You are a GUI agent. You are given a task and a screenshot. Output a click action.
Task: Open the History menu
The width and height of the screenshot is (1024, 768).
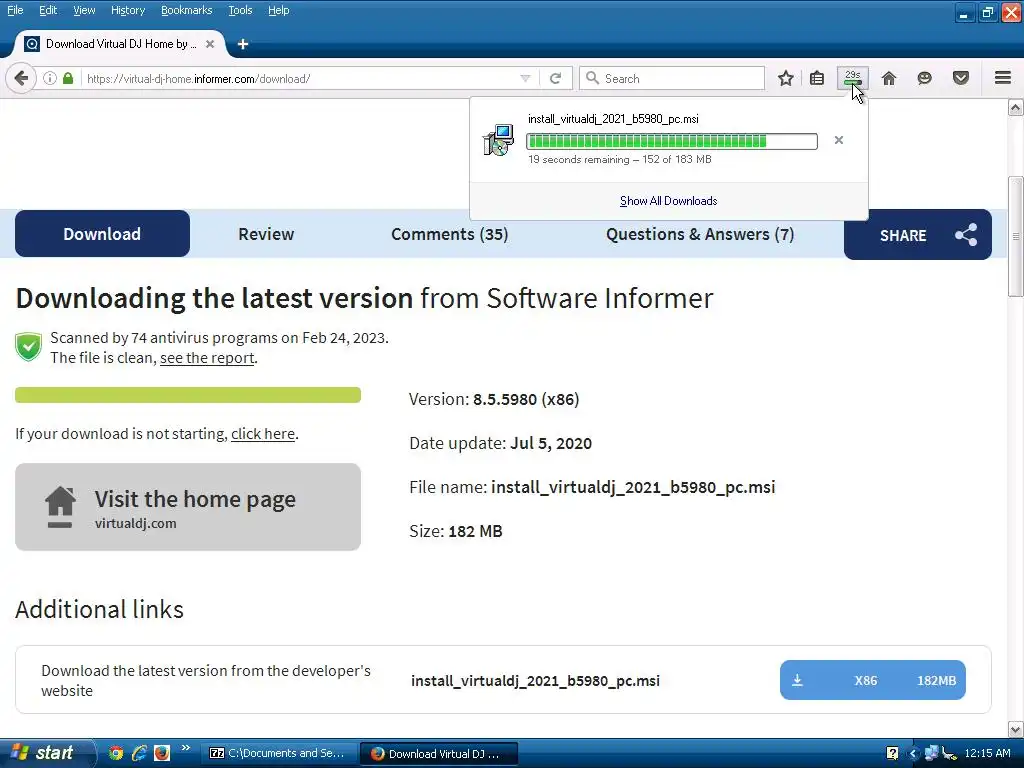tap(127, 10)
